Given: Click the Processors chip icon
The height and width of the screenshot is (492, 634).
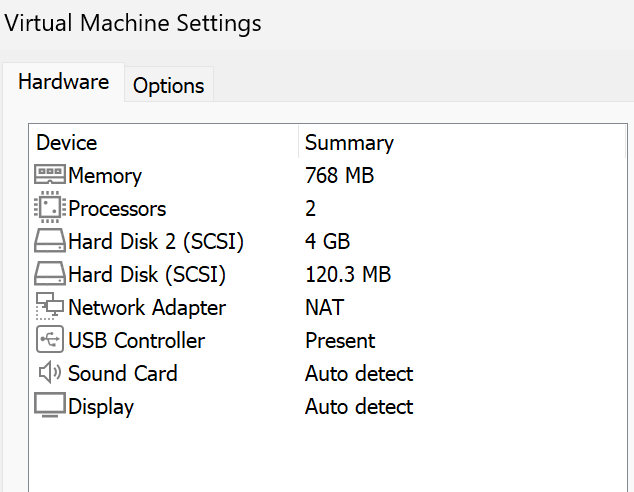Looking at the screenshot, I should (x=50, y=208).
